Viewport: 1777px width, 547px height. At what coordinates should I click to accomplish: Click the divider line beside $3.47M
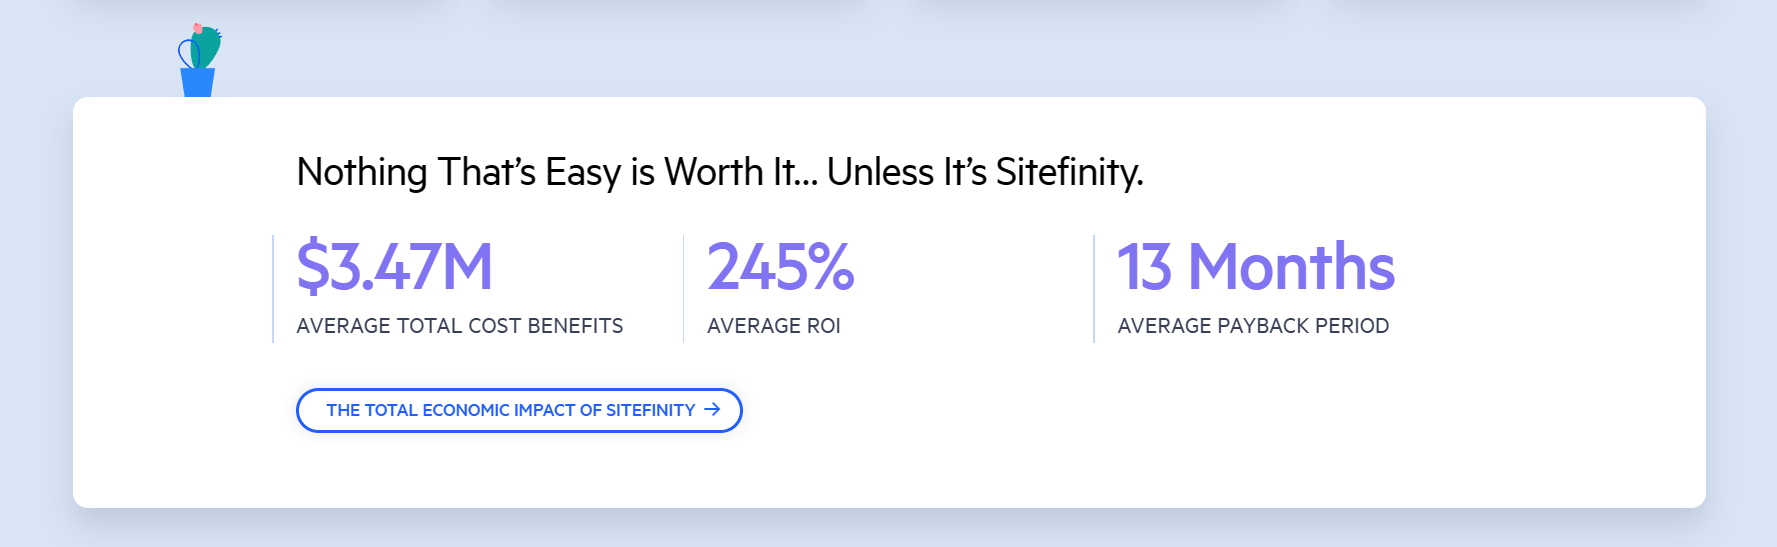pyautogui.click(x=273, y=289)
